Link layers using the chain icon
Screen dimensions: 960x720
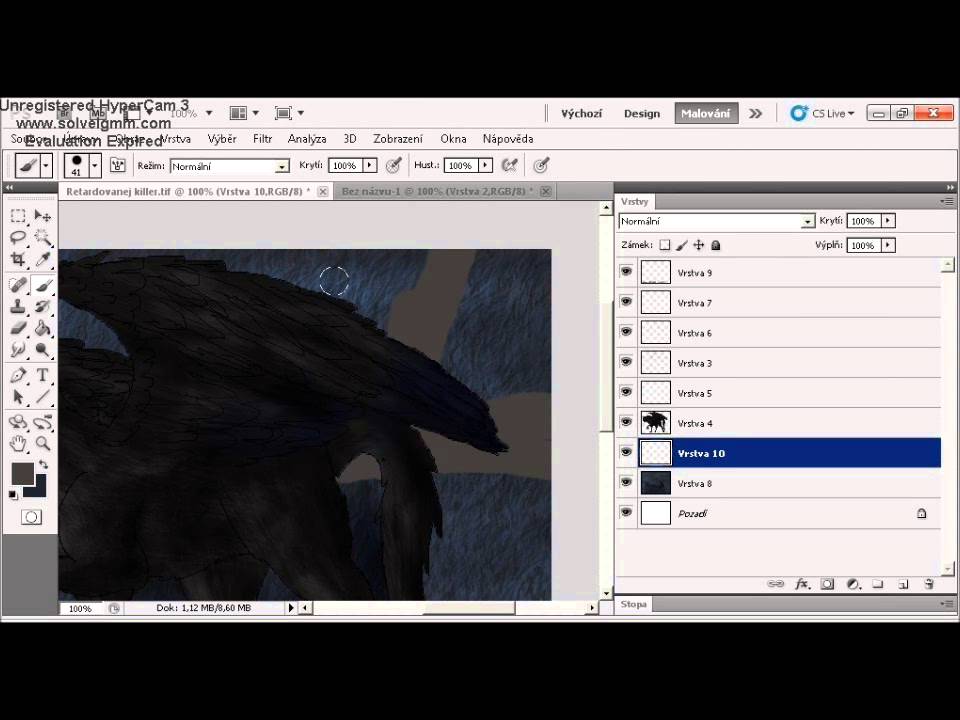pos(775,584)
